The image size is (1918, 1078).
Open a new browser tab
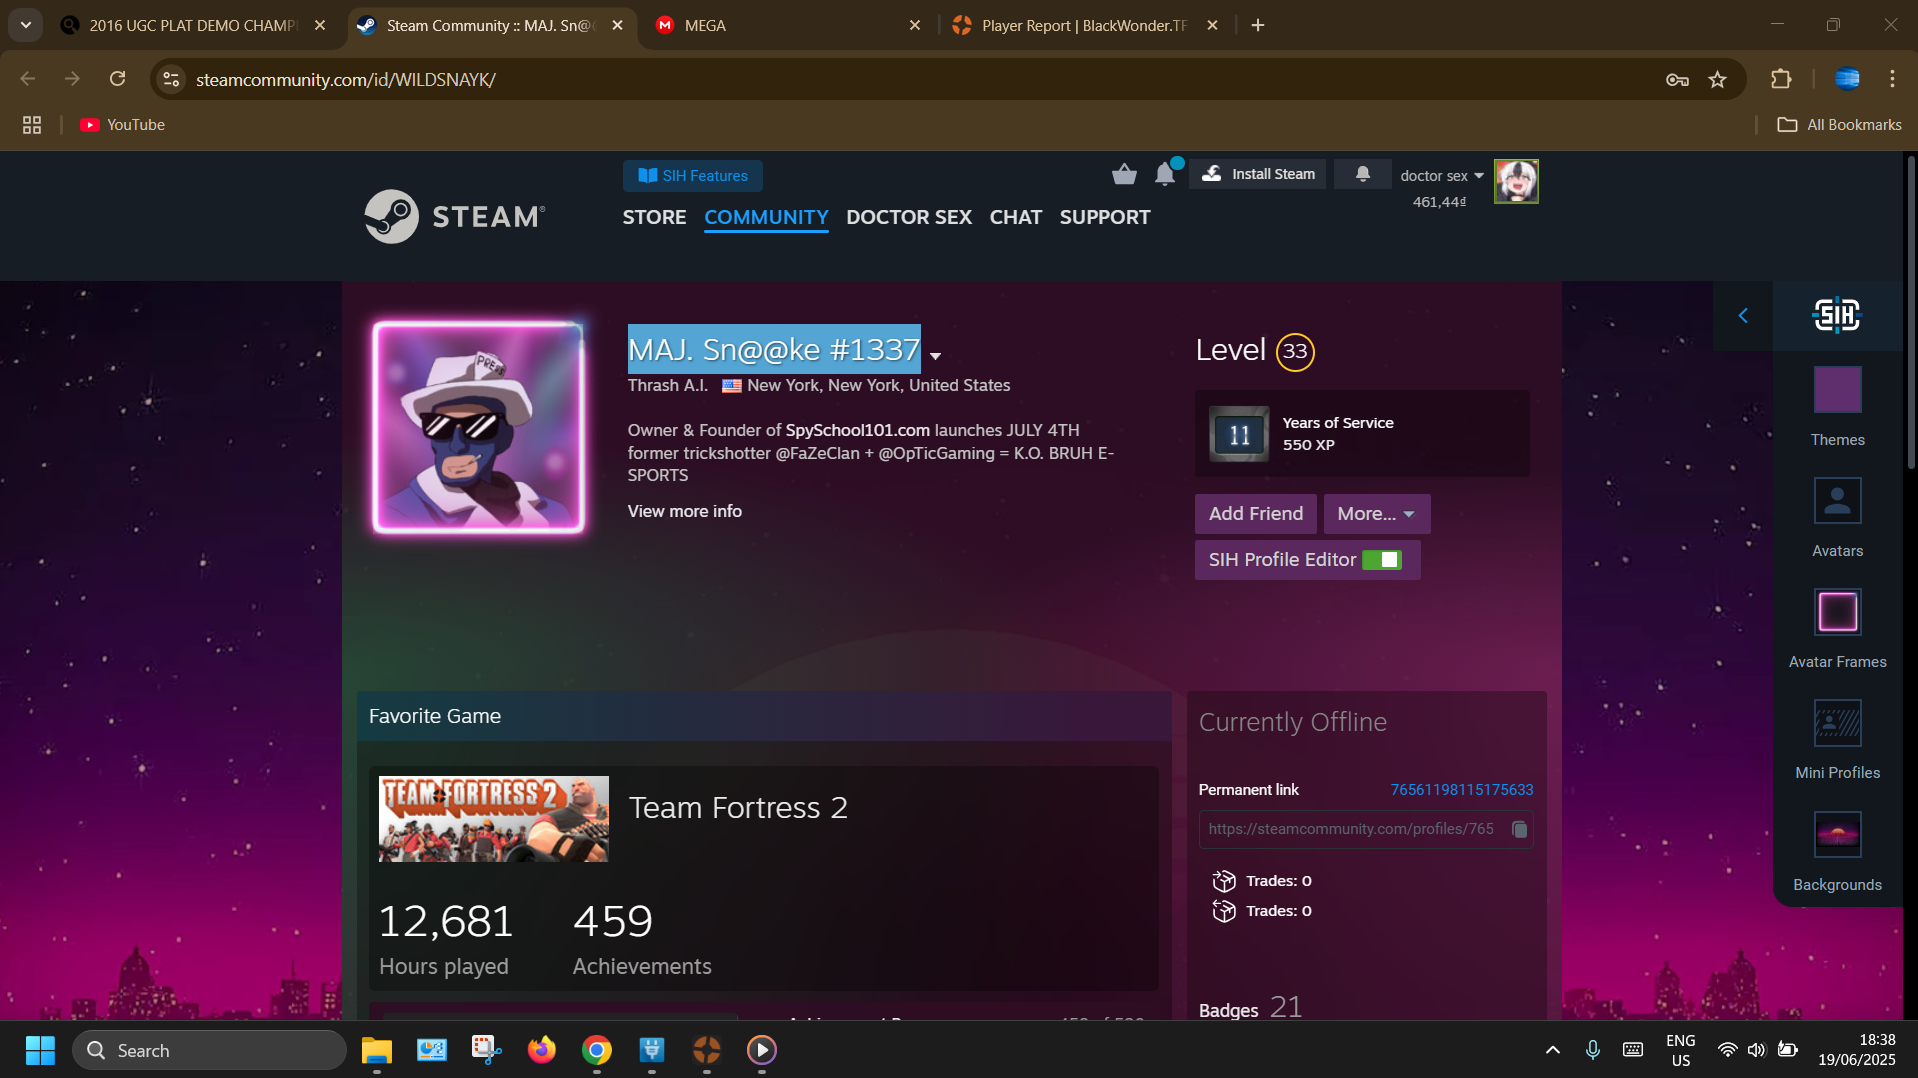click(x=1258, y=26)
